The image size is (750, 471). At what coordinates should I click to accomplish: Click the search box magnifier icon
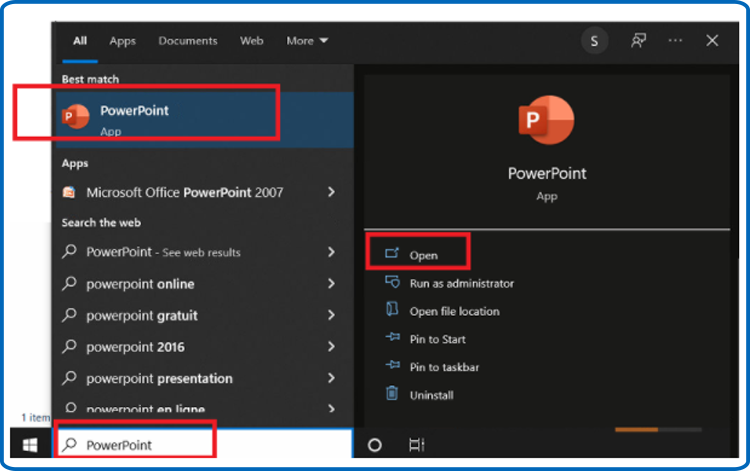70,445
